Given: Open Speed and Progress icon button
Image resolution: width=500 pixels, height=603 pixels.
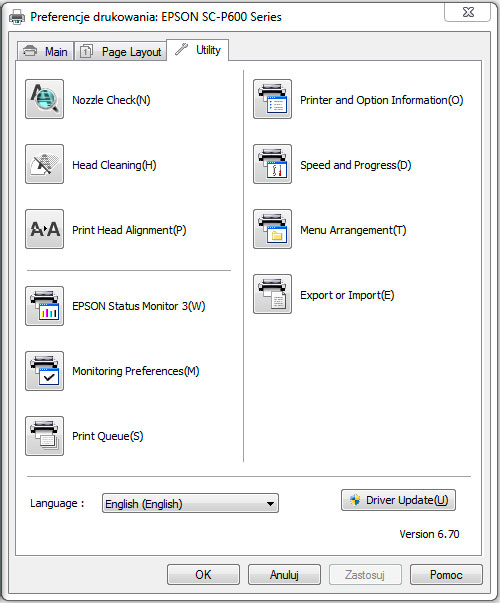Looking at the screenshot, I should coord(272,164).
